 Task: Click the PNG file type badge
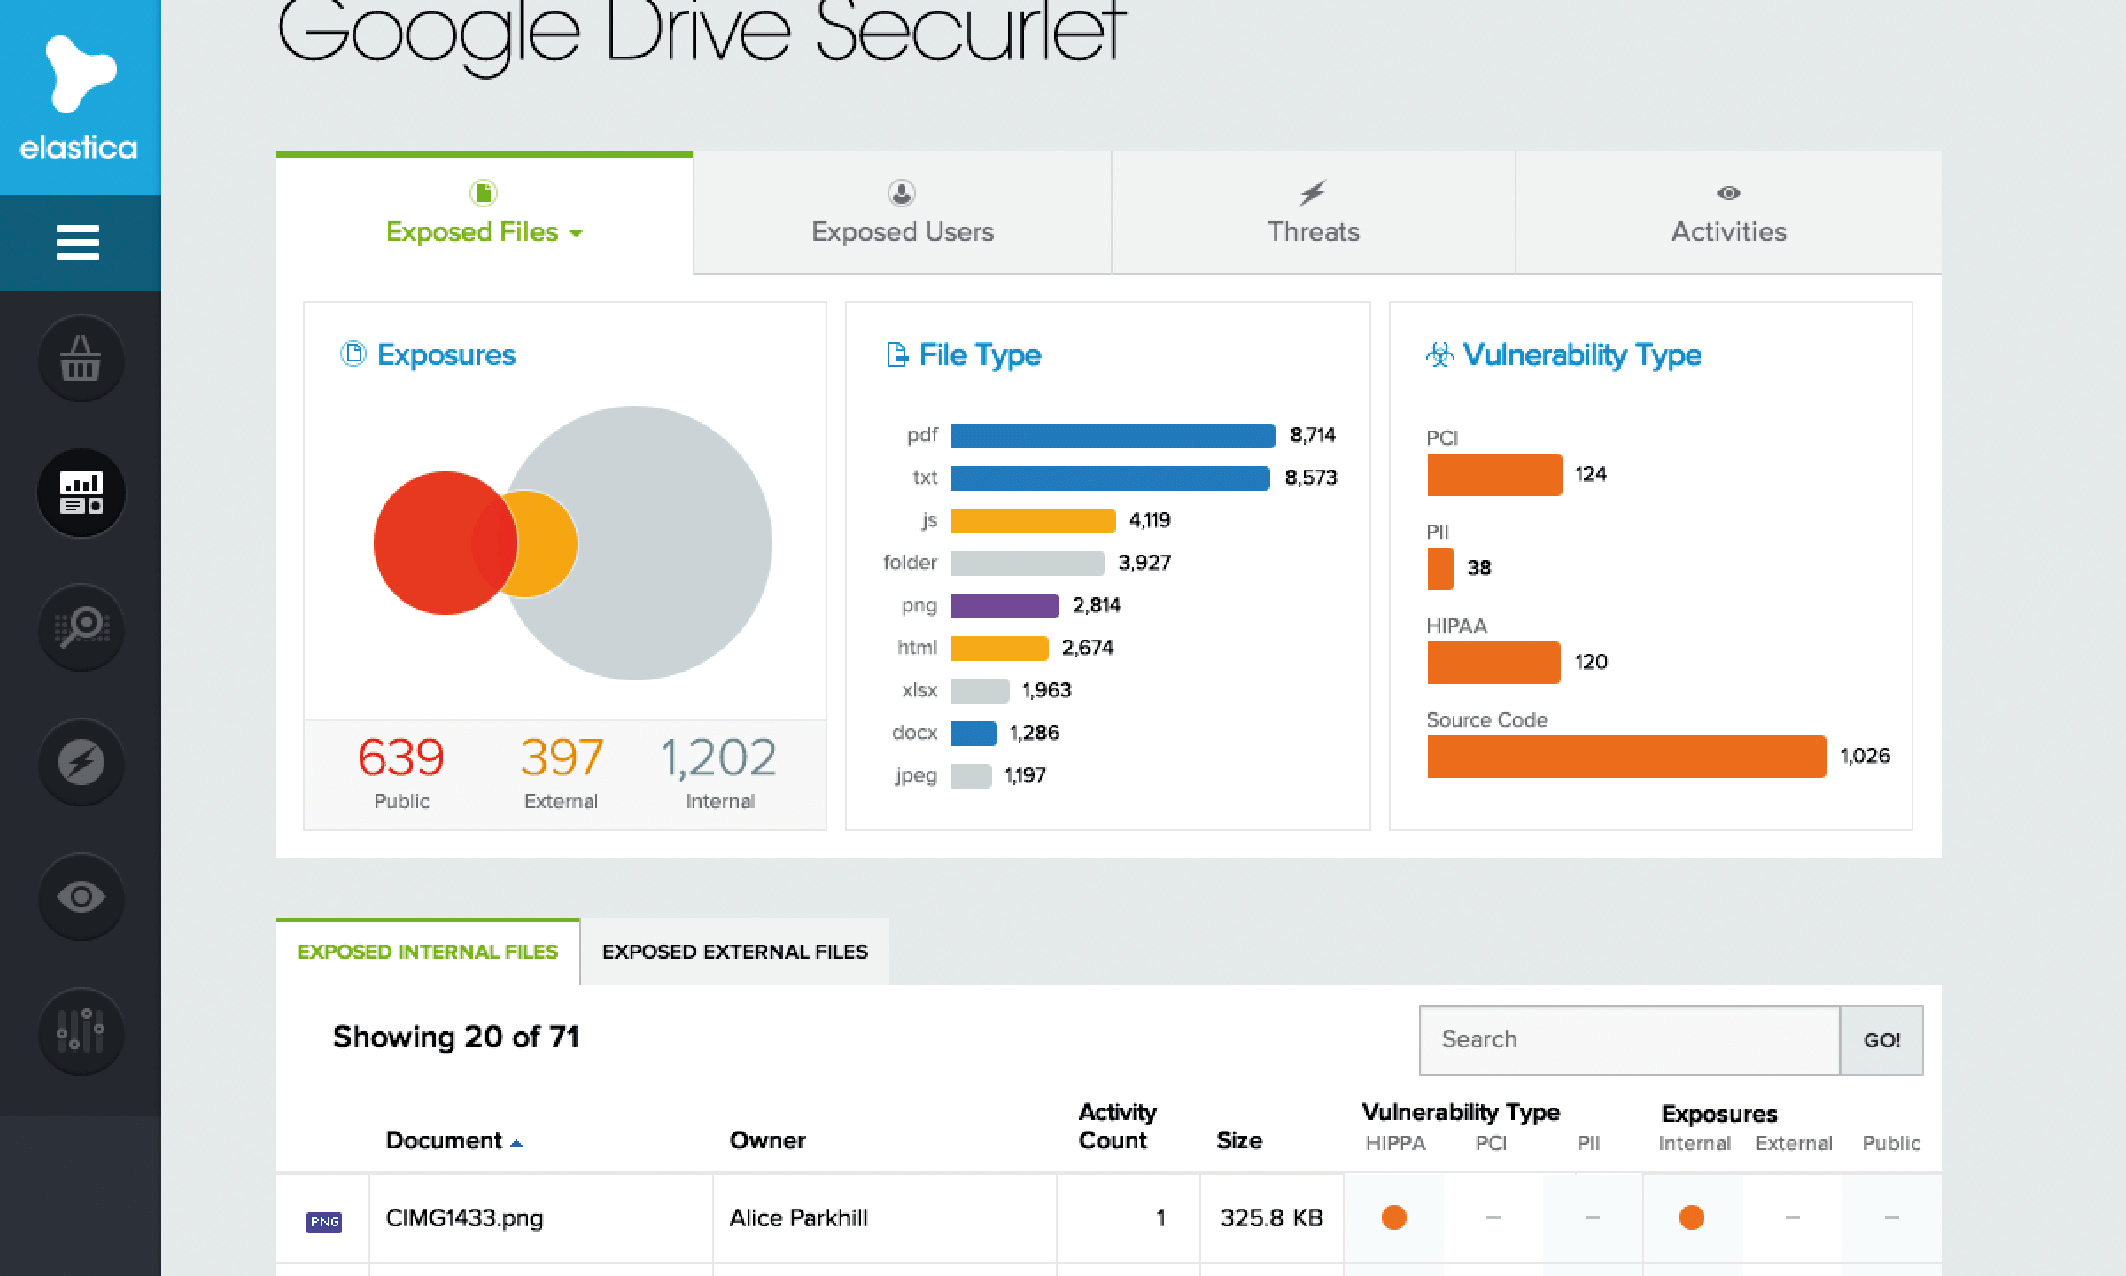[324, 1221]
